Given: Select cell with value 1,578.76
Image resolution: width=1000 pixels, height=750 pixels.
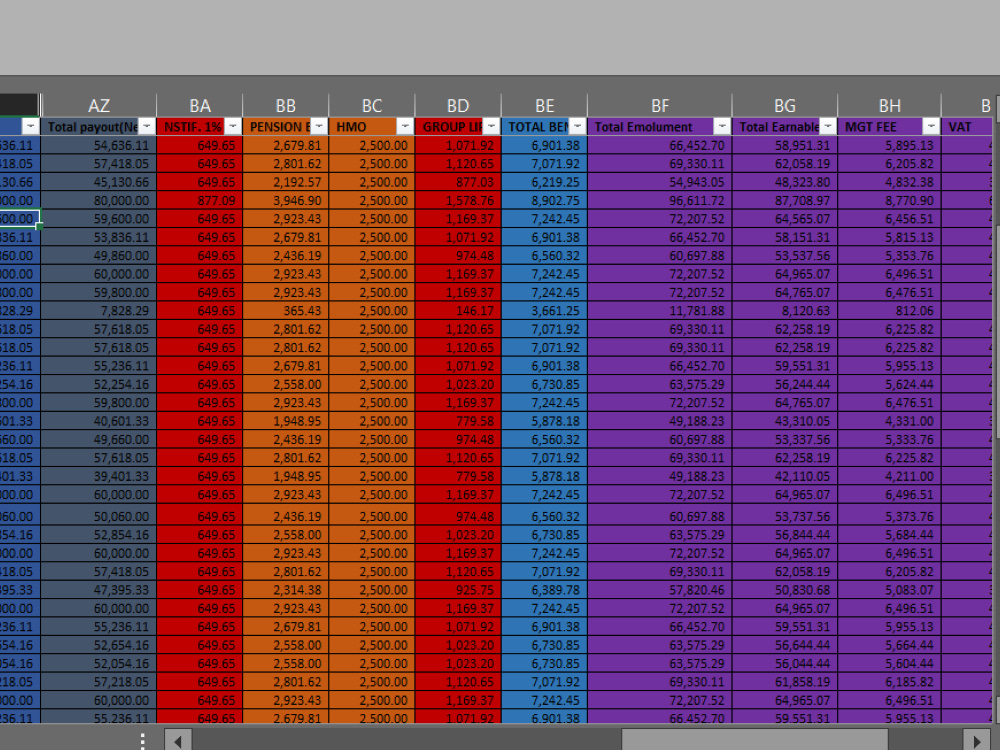Looking at the screenshot, I should (x=458, y=200).
